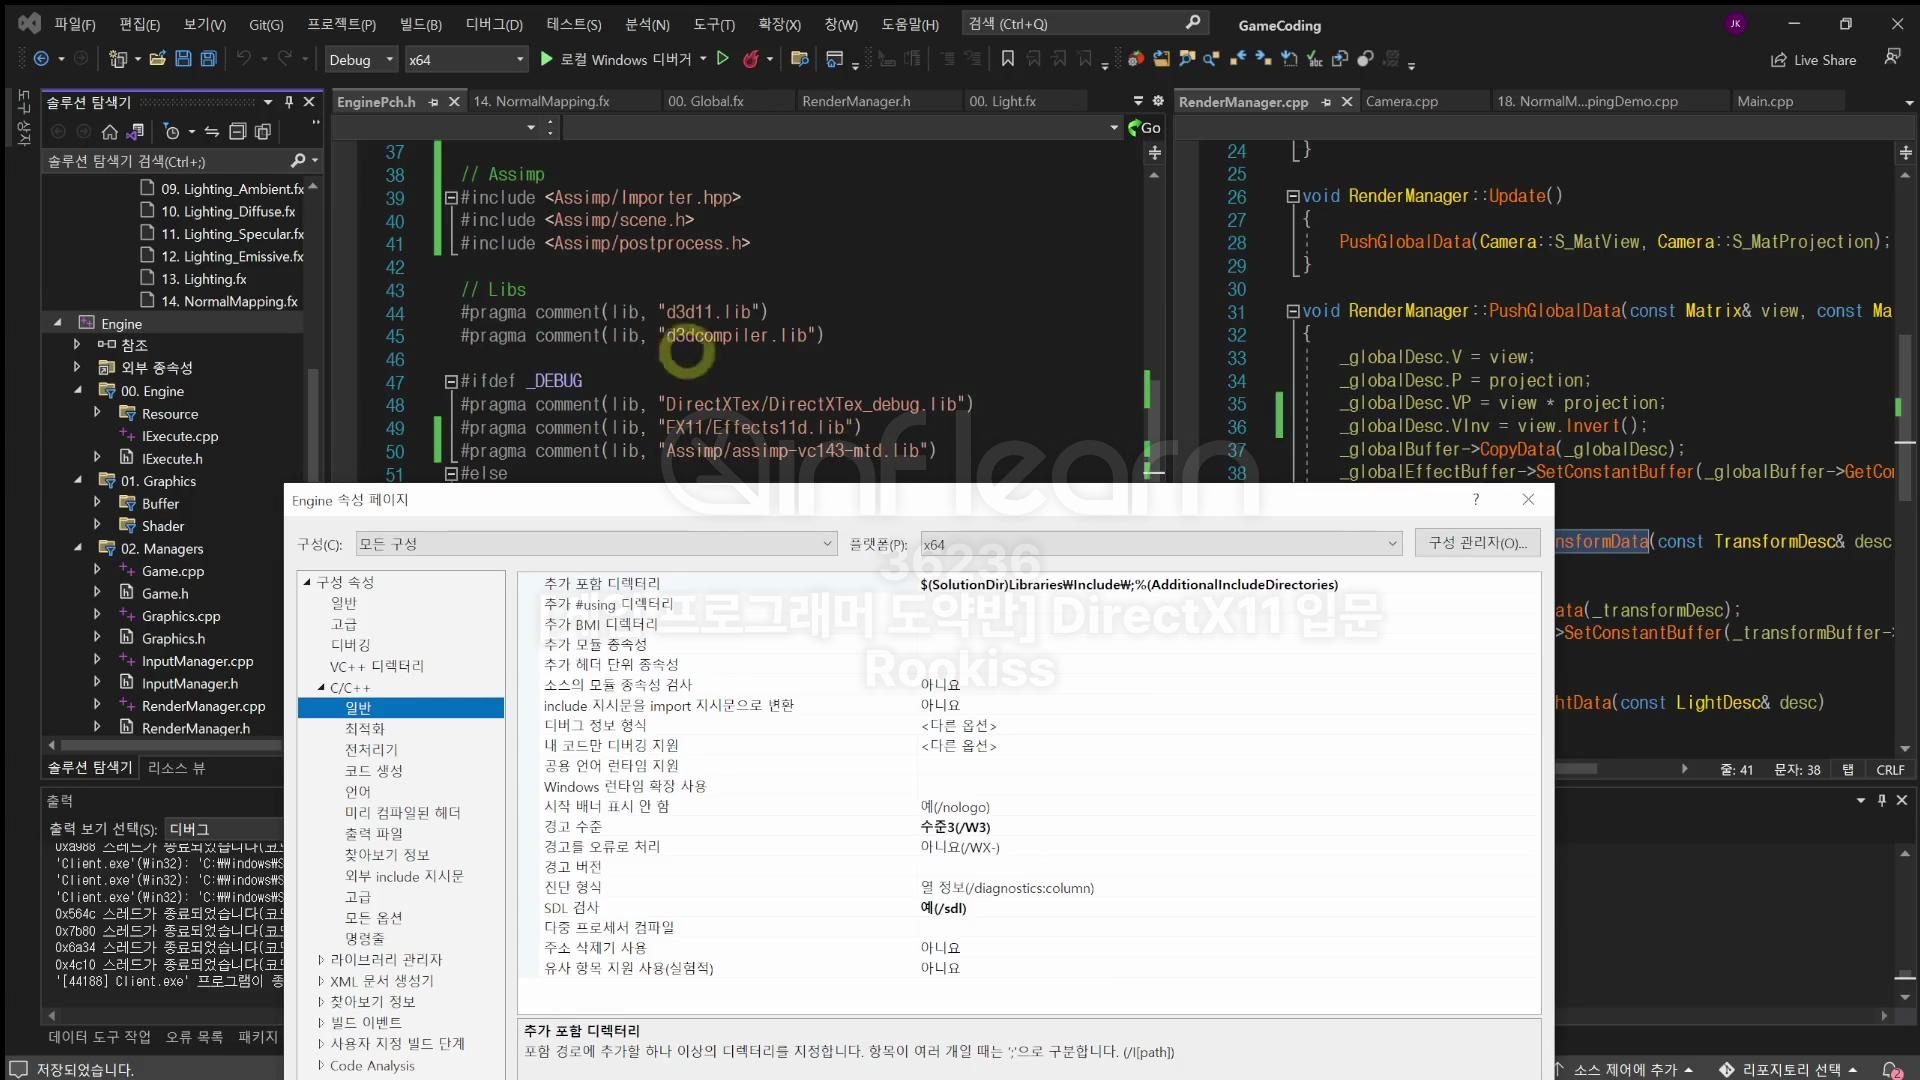1920x1080 pixels.
Task: Open the 빌드(B) menu
Action: [420, 24]
